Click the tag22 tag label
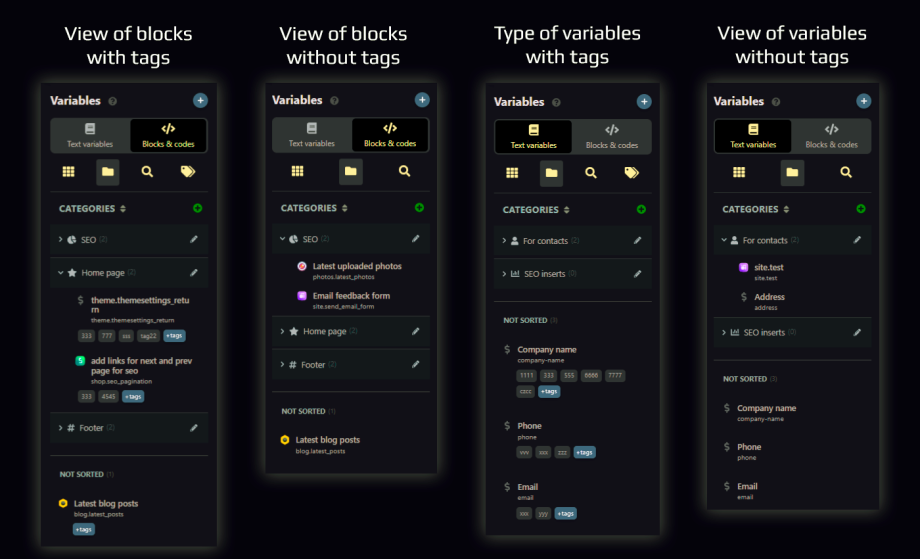The width and height of the screenshot is (920, 559). tap(149, 336)
